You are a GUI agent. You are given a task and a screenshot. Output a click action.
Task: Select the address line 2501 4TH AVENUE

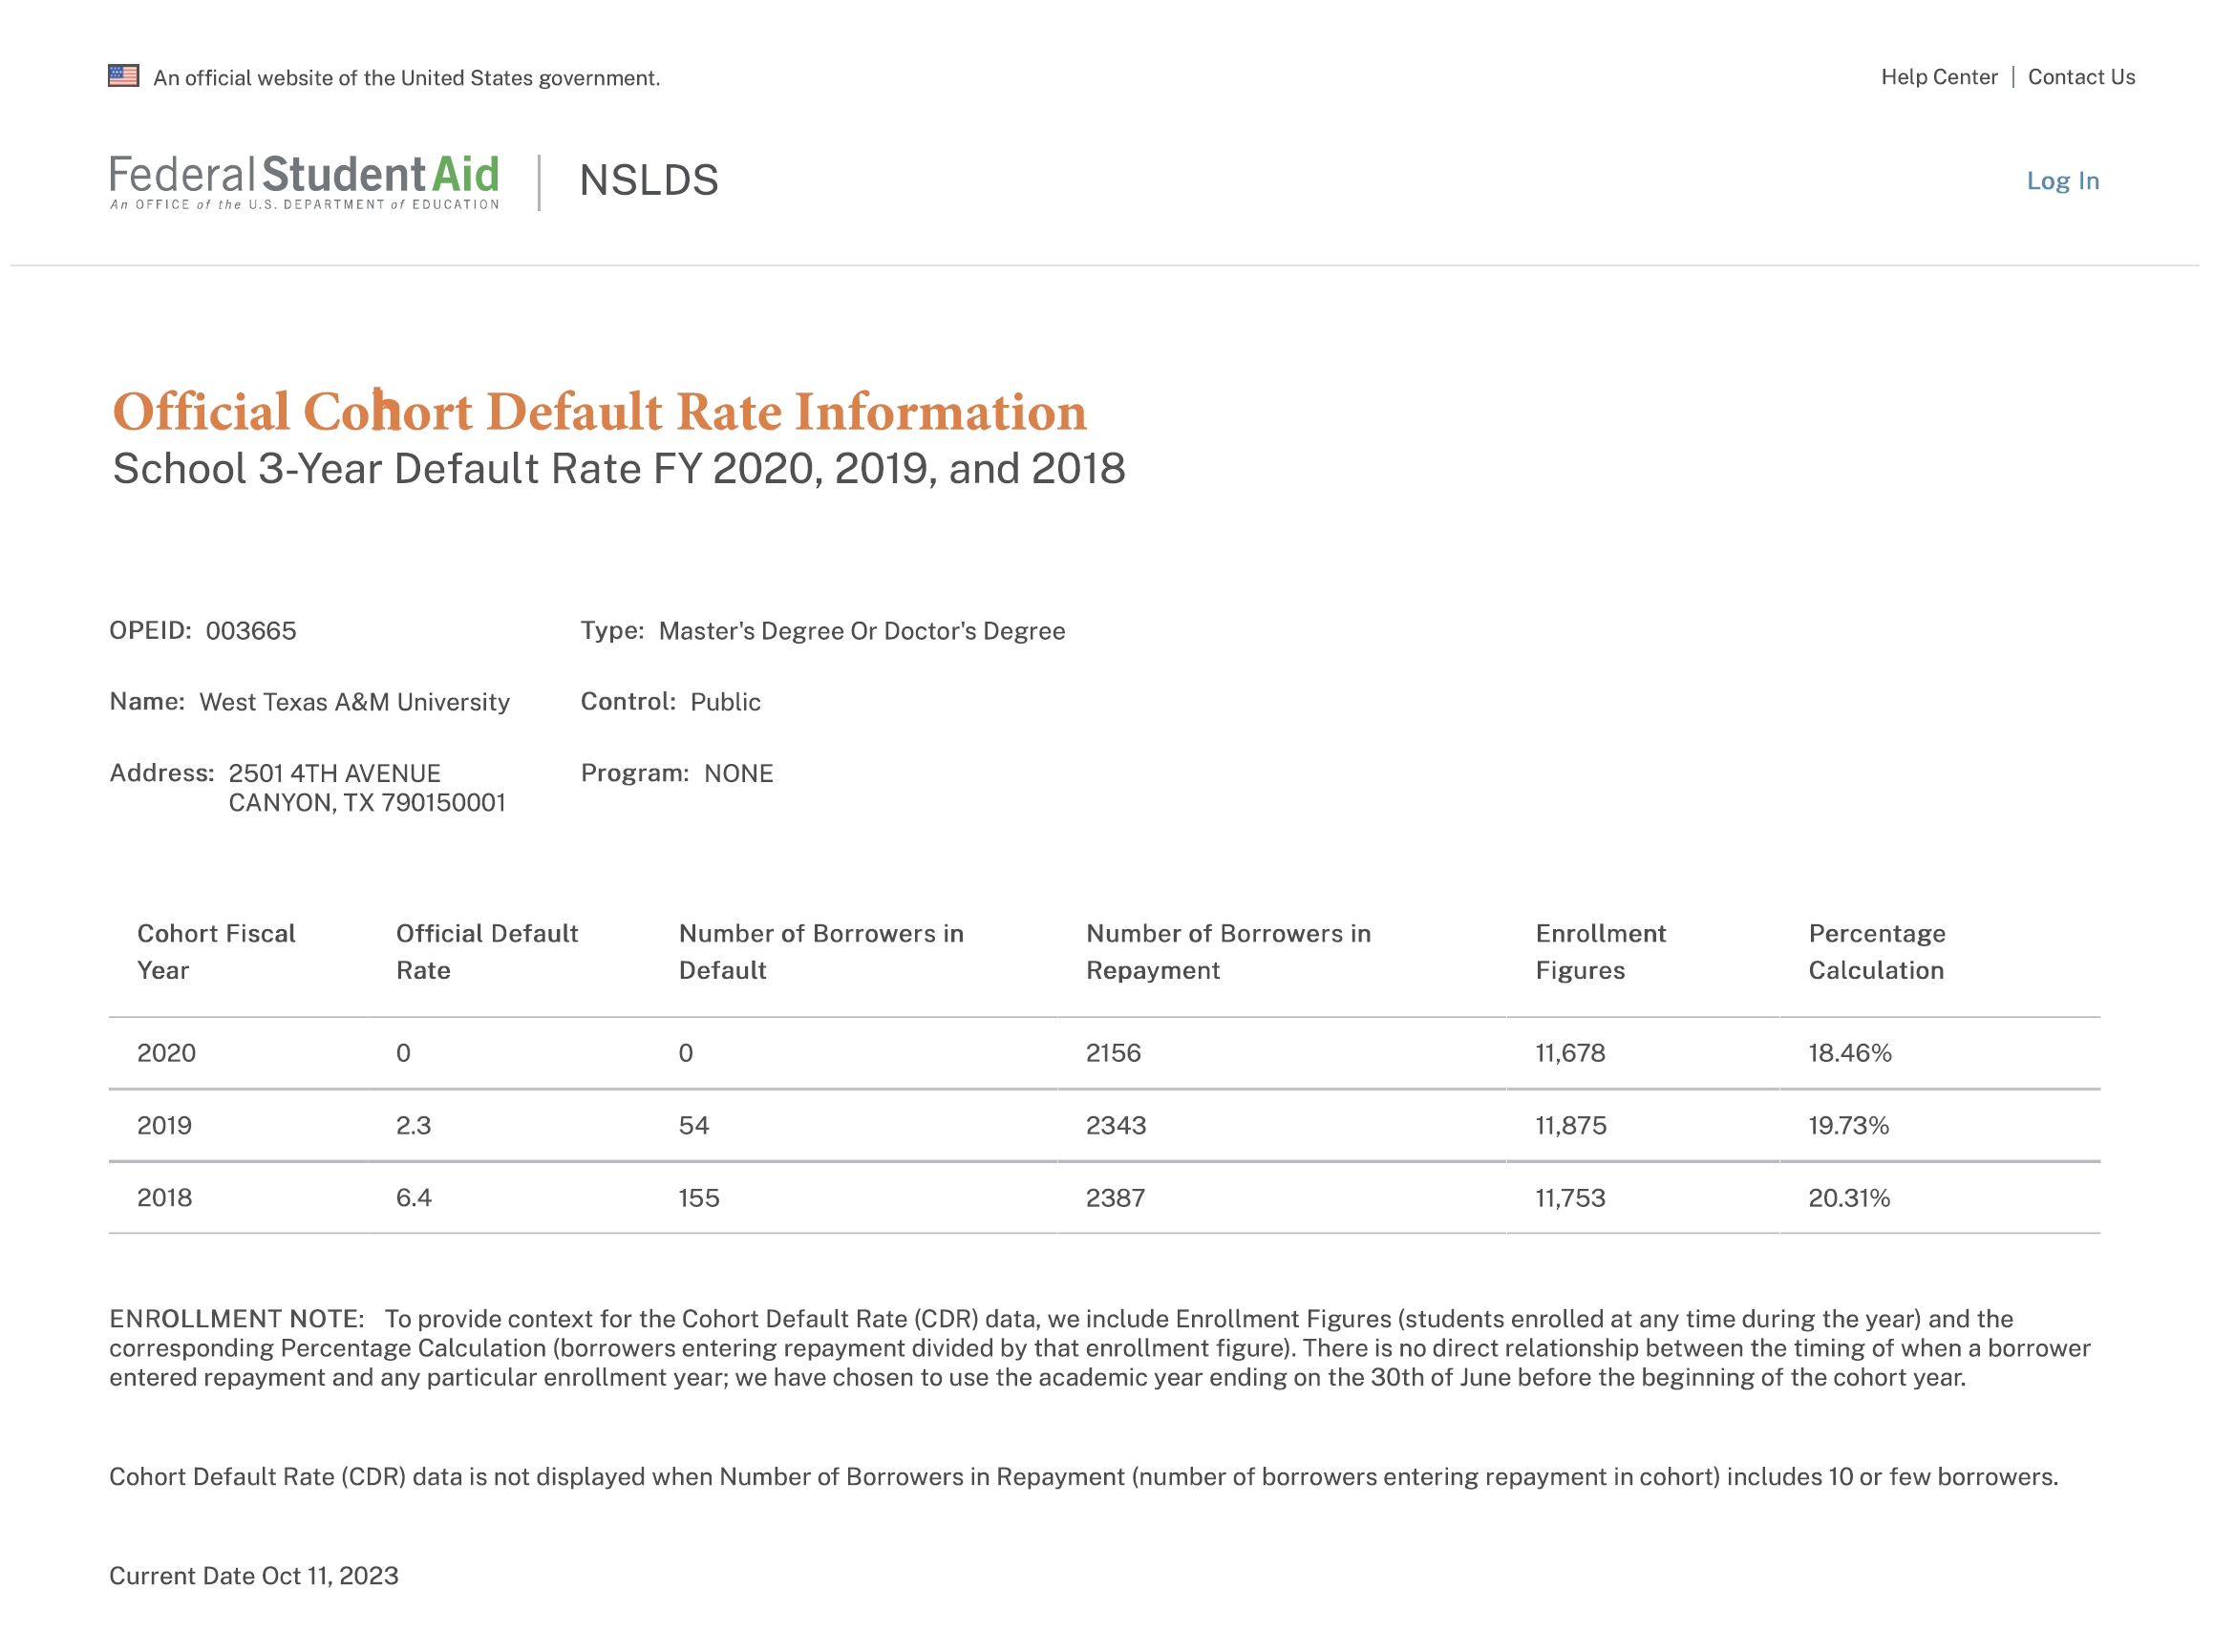[336, 776]
